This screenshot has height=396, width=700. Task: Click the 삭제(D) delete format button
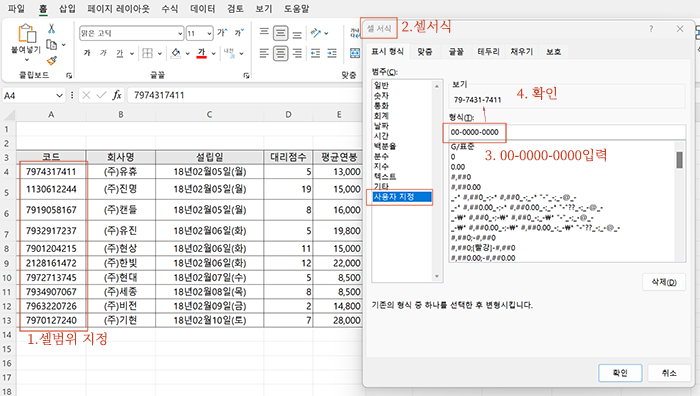(664, 282)
